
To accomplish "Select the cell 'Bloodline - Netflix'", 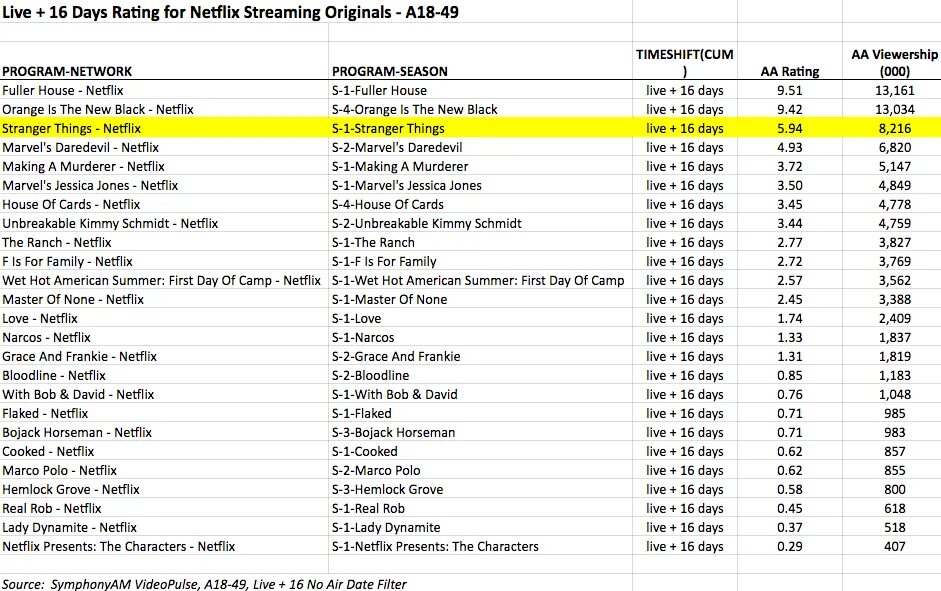I will (x=53, y=376).
